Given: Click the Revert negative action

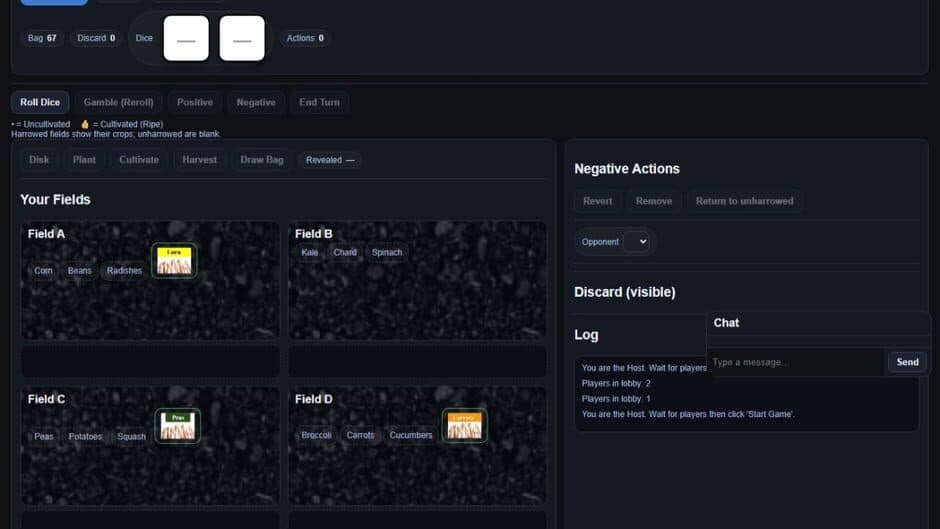Looking at the screenshot, I should 598,202.
